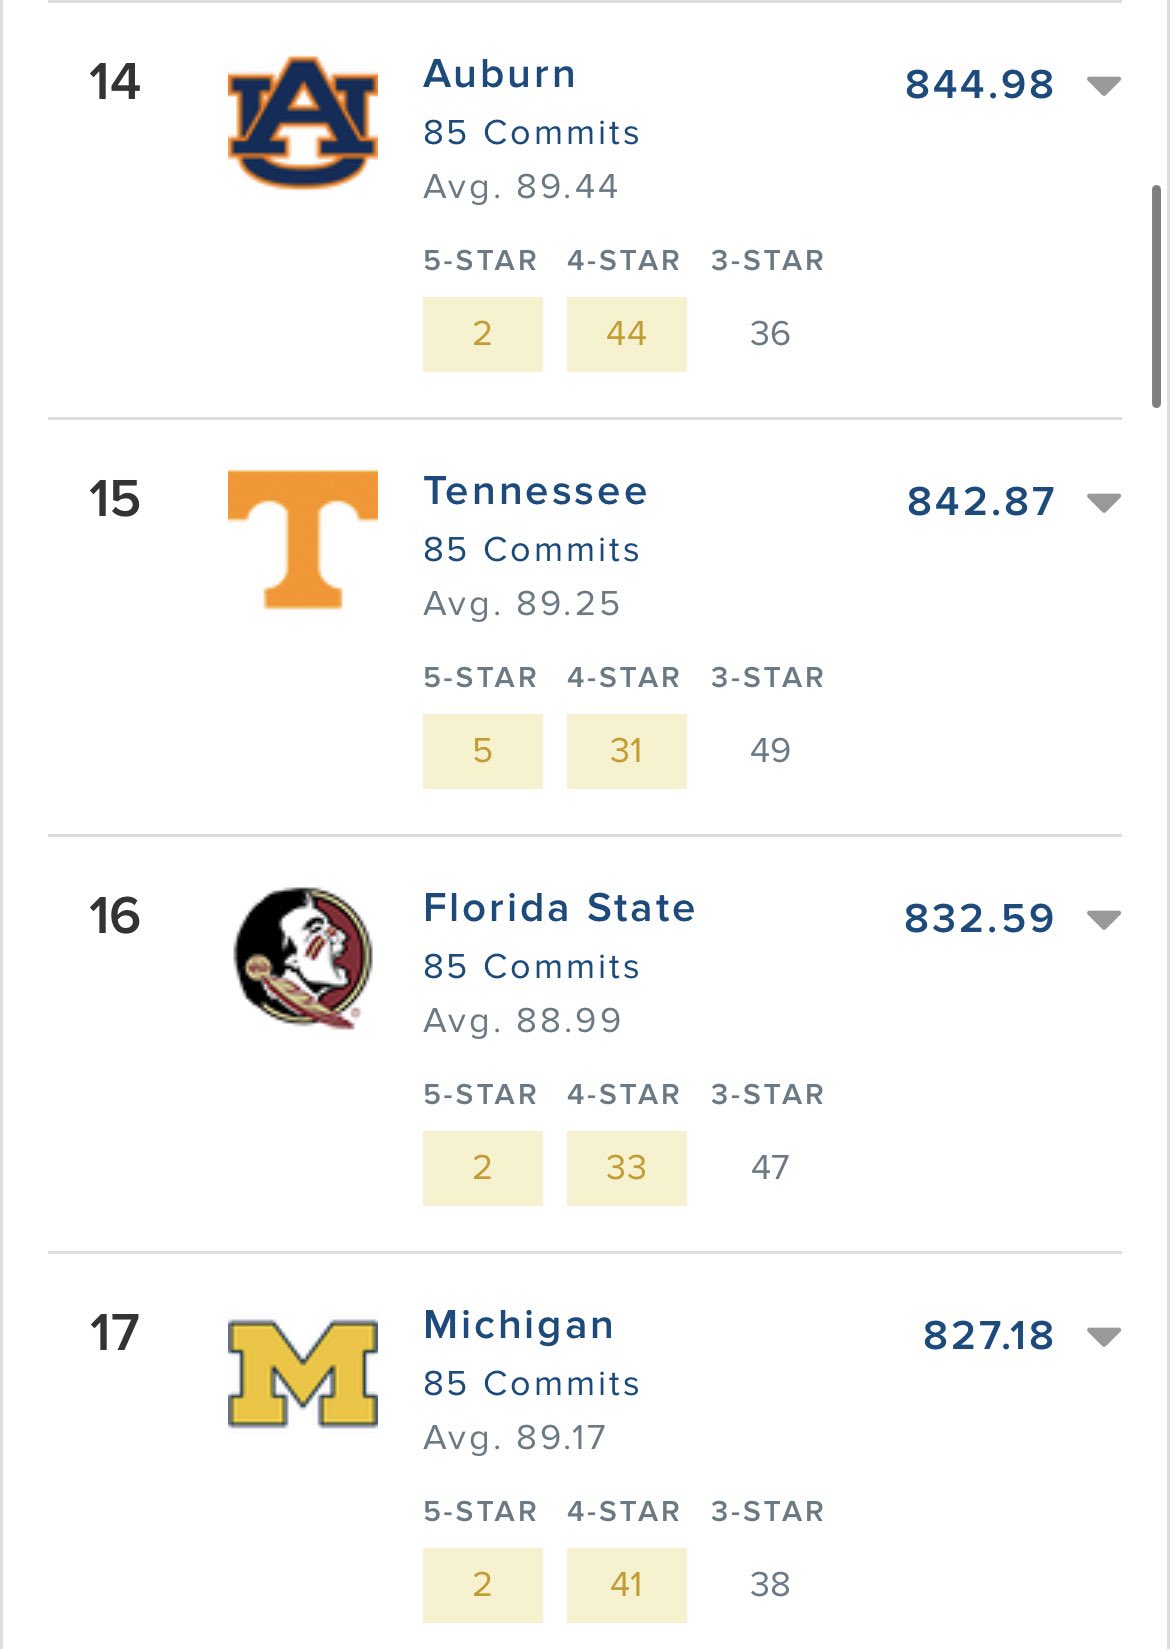Click the Michigan M logo
This screenshot has height=1649, width=1170.
pyautogui.click(x=303, y=1372)
